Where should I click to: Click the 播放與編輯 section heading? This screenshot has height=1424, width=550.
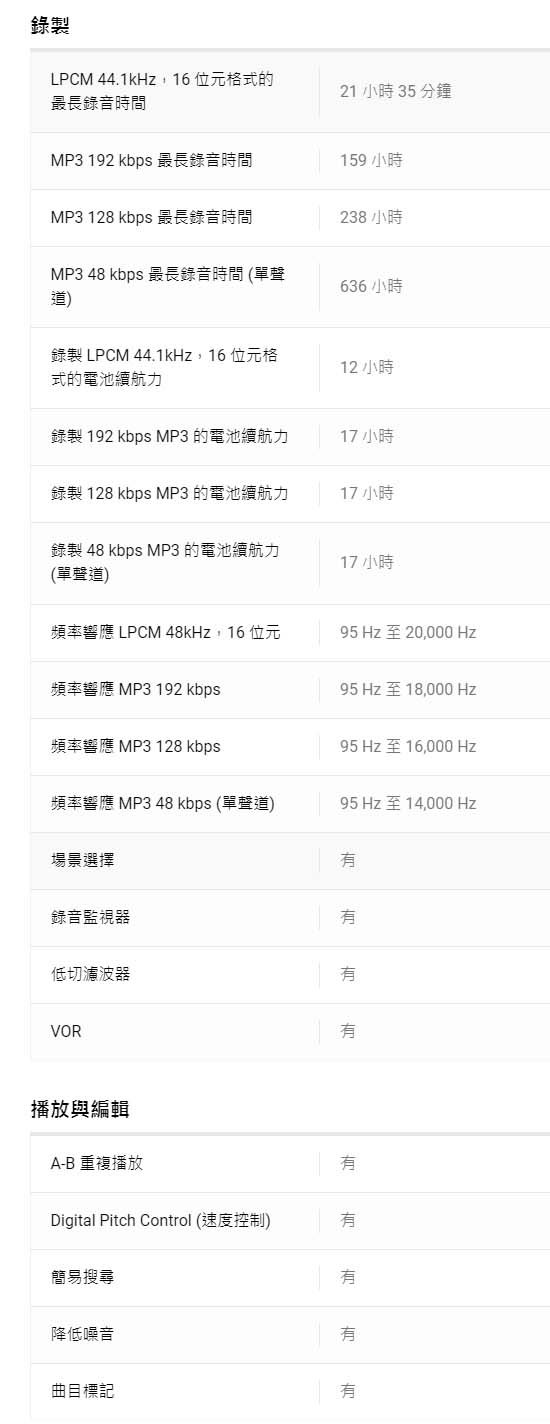pyautogui.click(x=80, y=1109)
